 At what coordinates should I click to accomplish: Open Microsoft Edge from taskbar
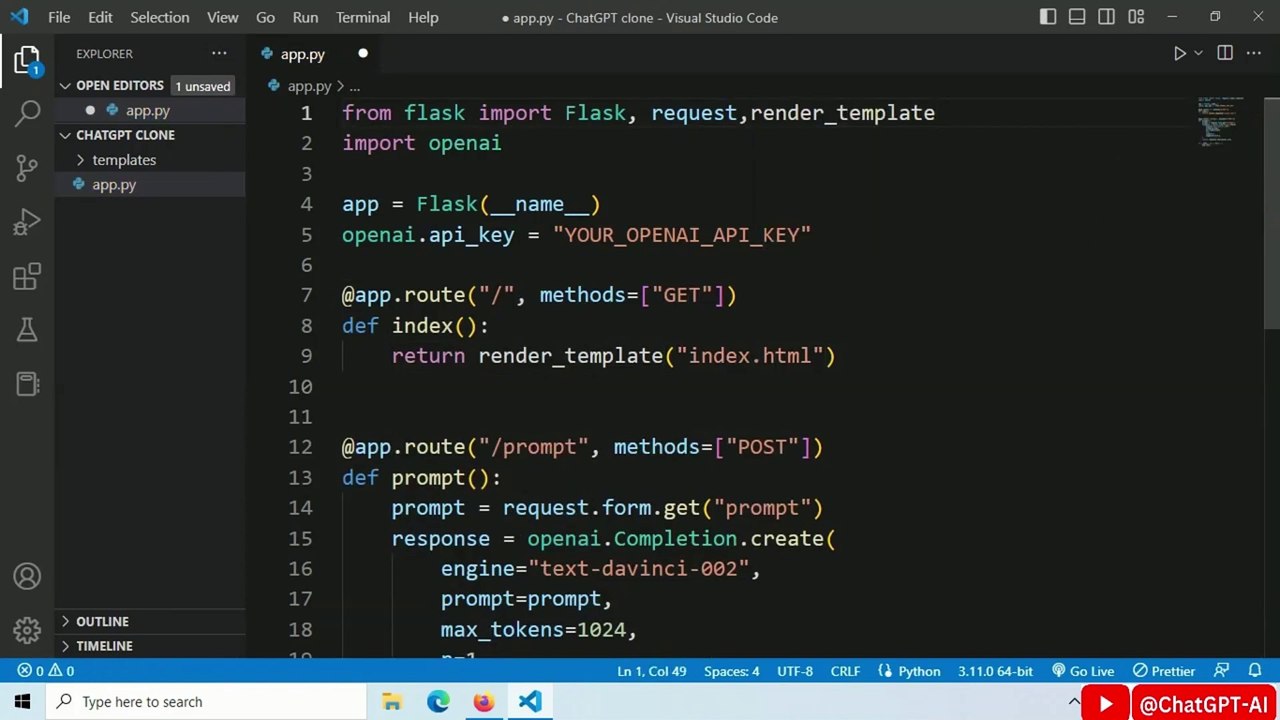(438, 702)
